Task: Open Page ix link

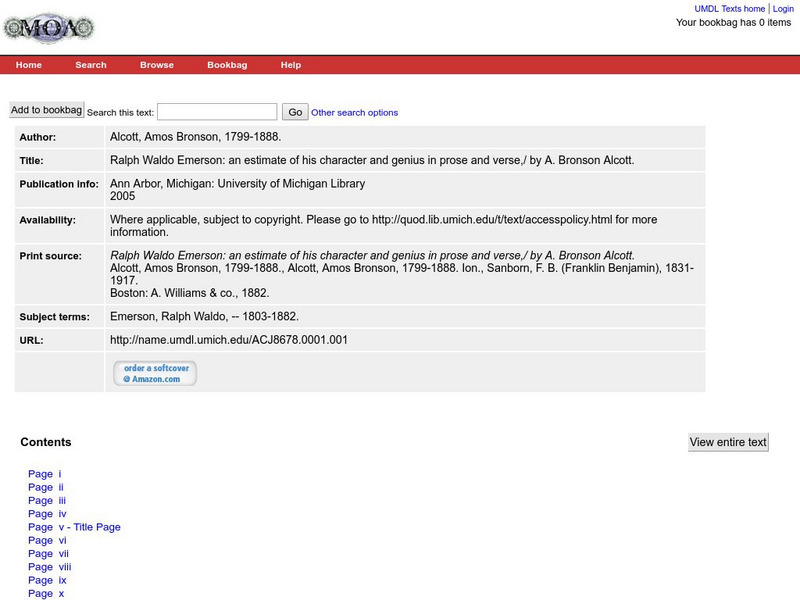Action: coord(47,580)
